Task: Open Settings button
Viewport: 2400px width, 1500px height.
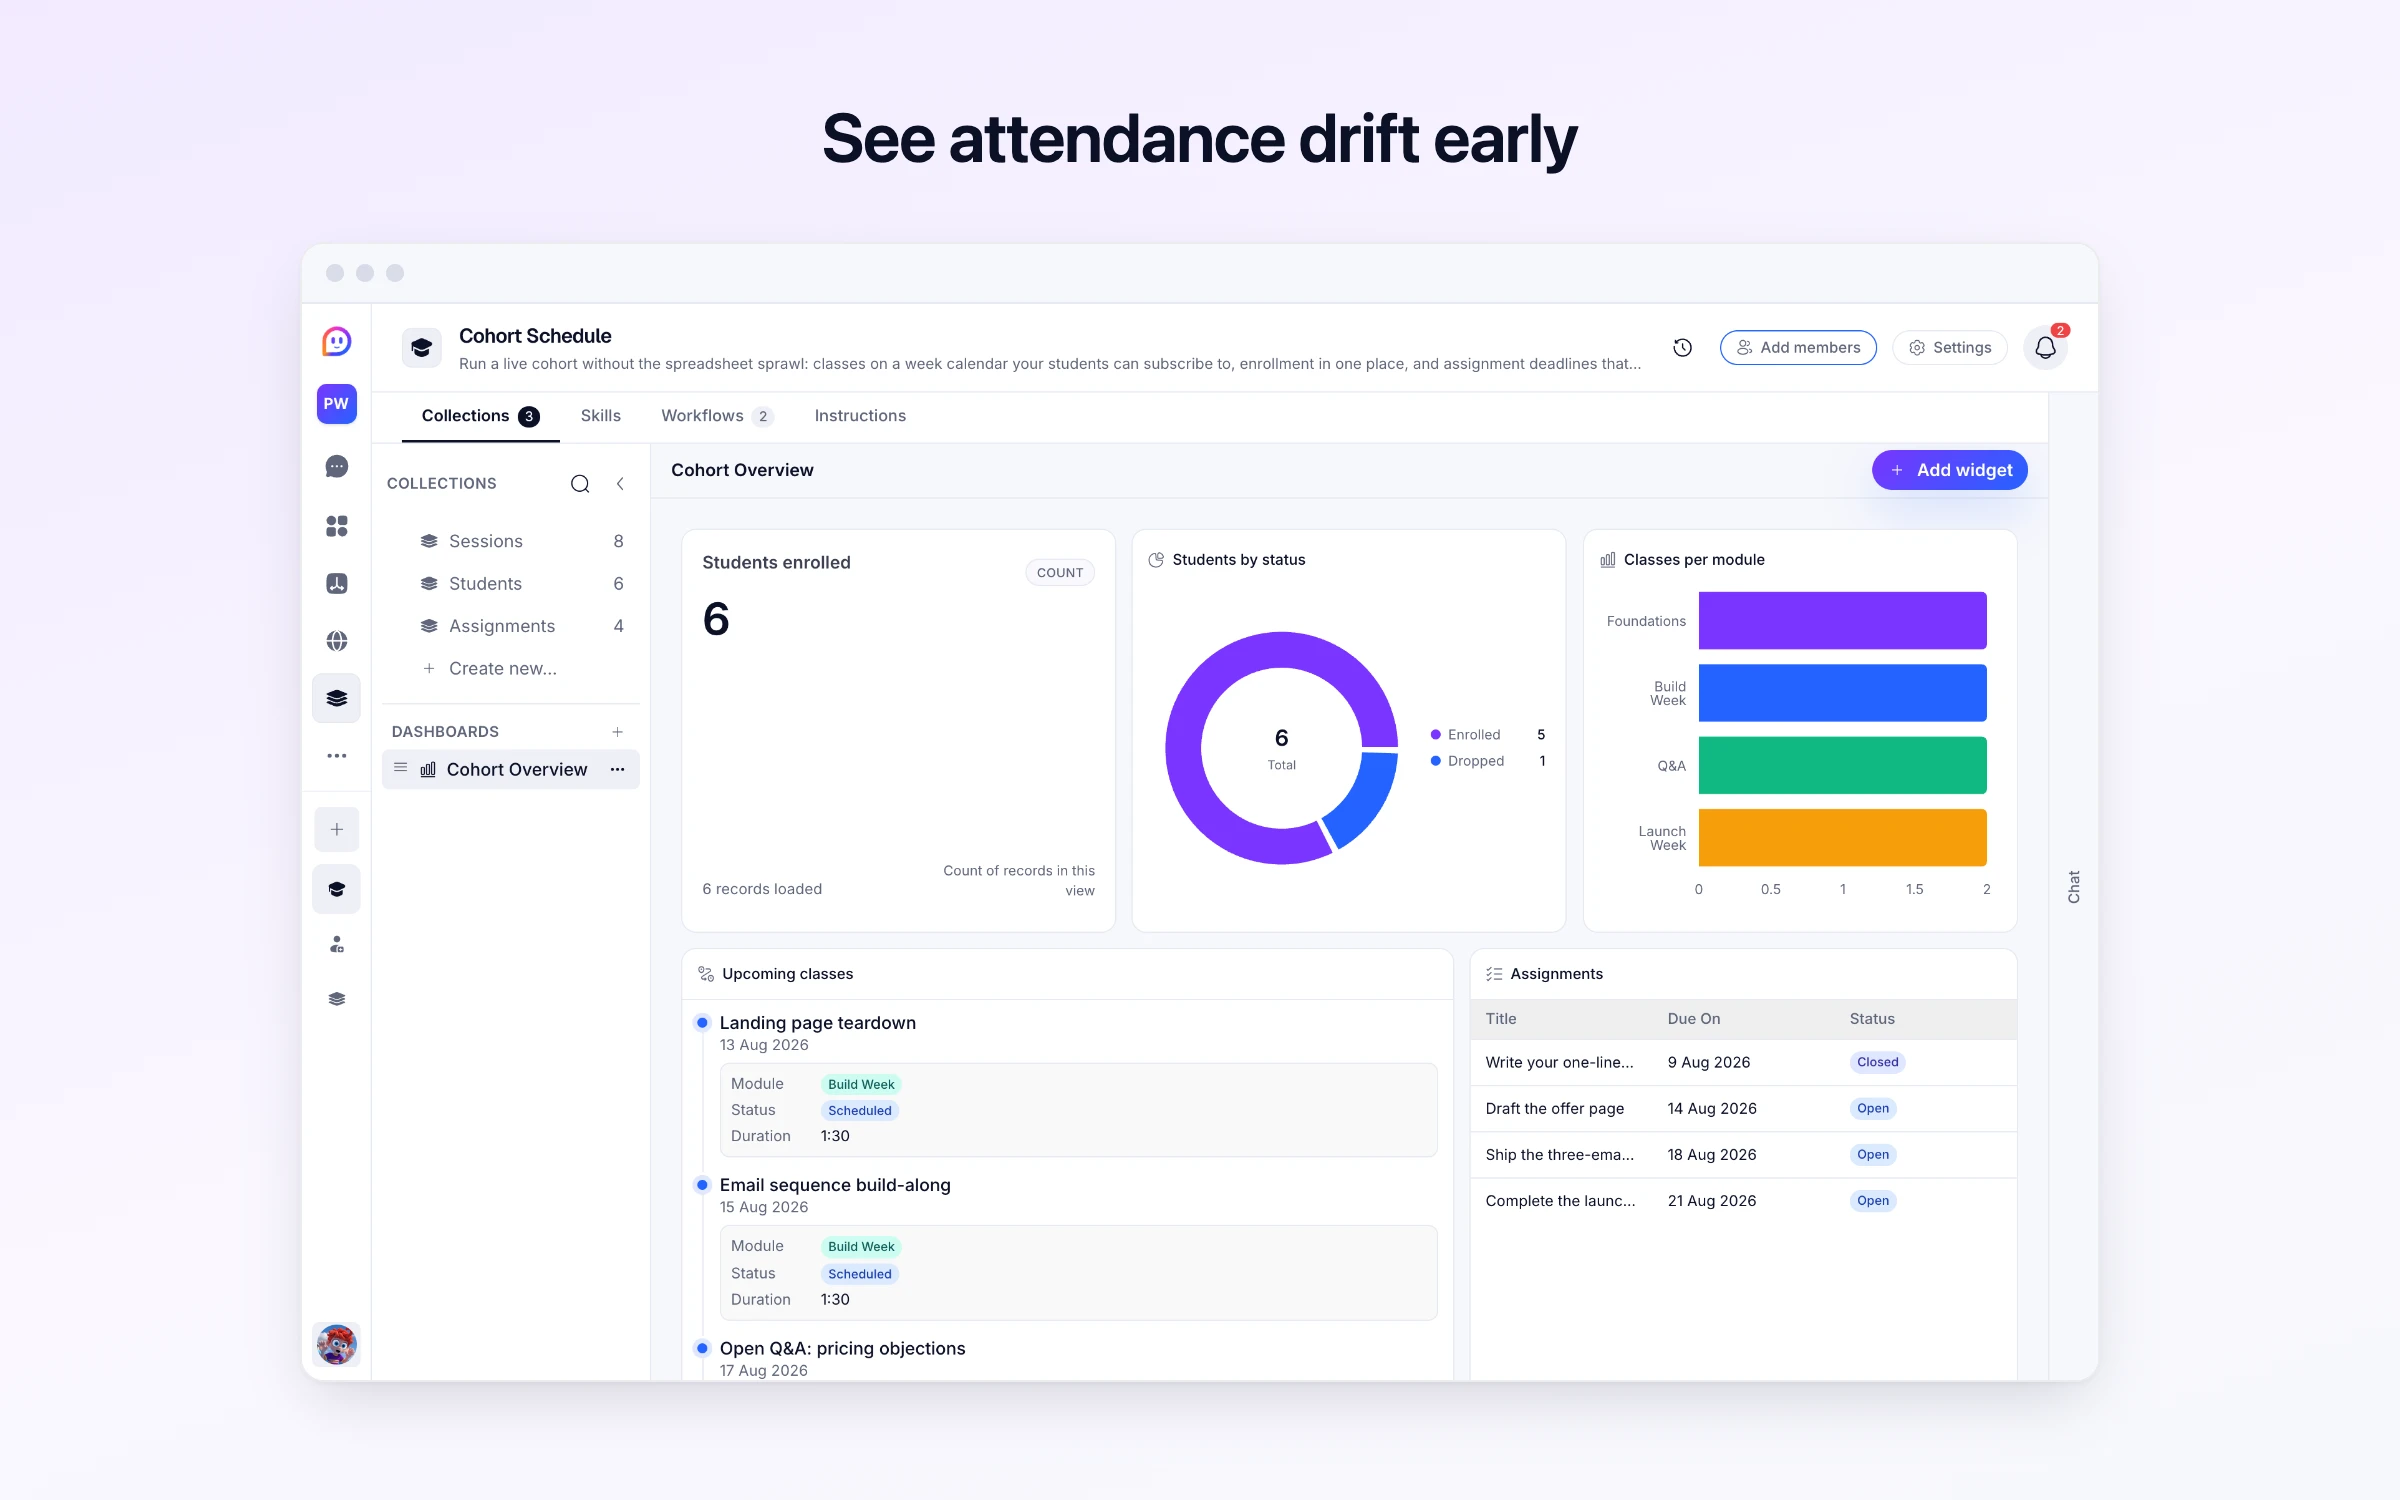Action: 1950,347
